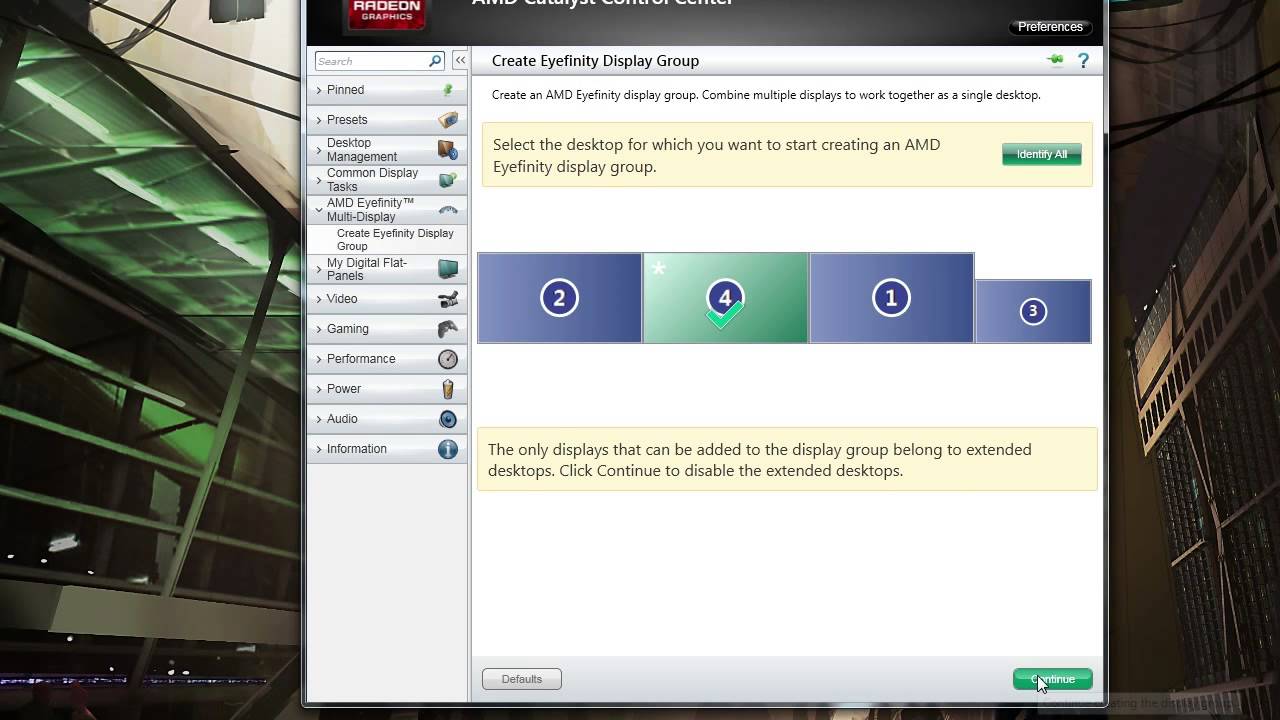Image resolution: width=1280 pixels, height=720 pixels.
Task: Select display 3 desktop tile
Action: [x=1033, y=311]
